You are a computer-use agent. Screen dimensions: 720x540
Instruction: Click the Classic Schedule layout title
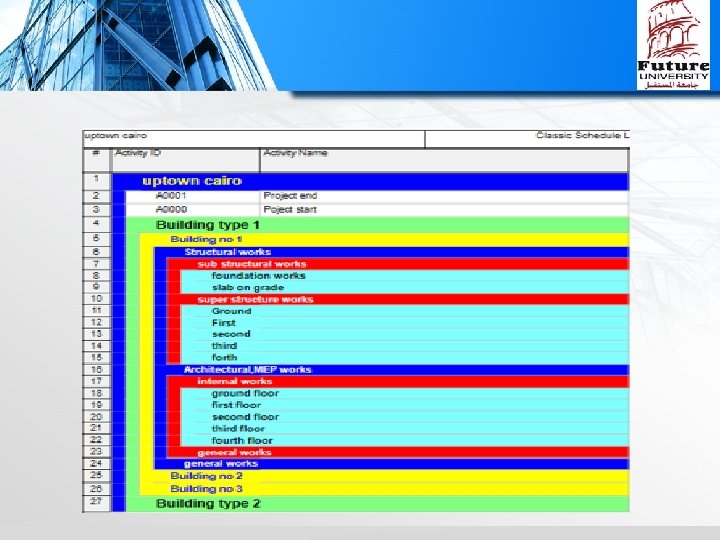pyautogui.click(x=583, y=136)
